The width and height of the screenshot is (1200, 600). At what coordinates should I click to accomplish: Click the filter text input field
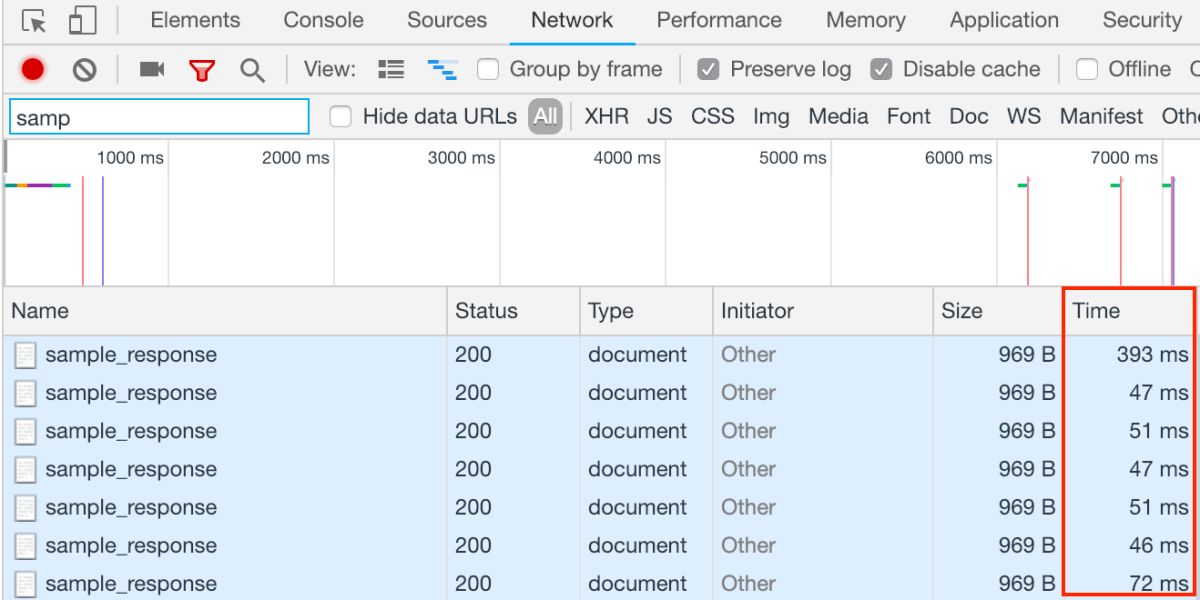click(160, 117)
